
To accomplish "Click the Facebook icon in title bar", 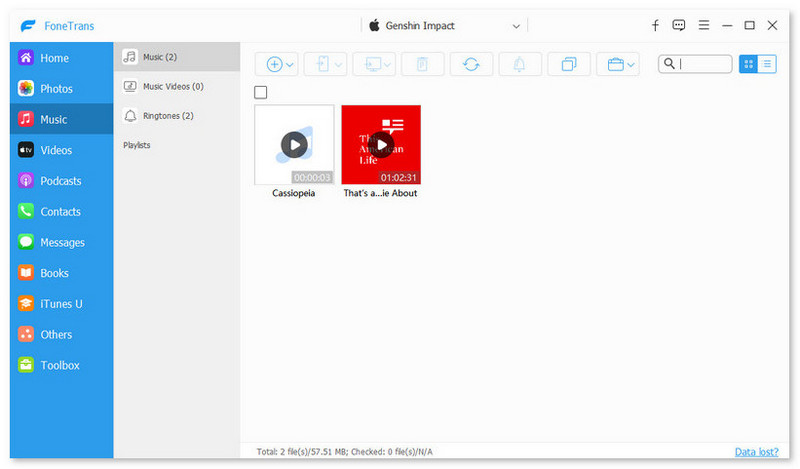I will pyautogui.click(x=655, y=25).
